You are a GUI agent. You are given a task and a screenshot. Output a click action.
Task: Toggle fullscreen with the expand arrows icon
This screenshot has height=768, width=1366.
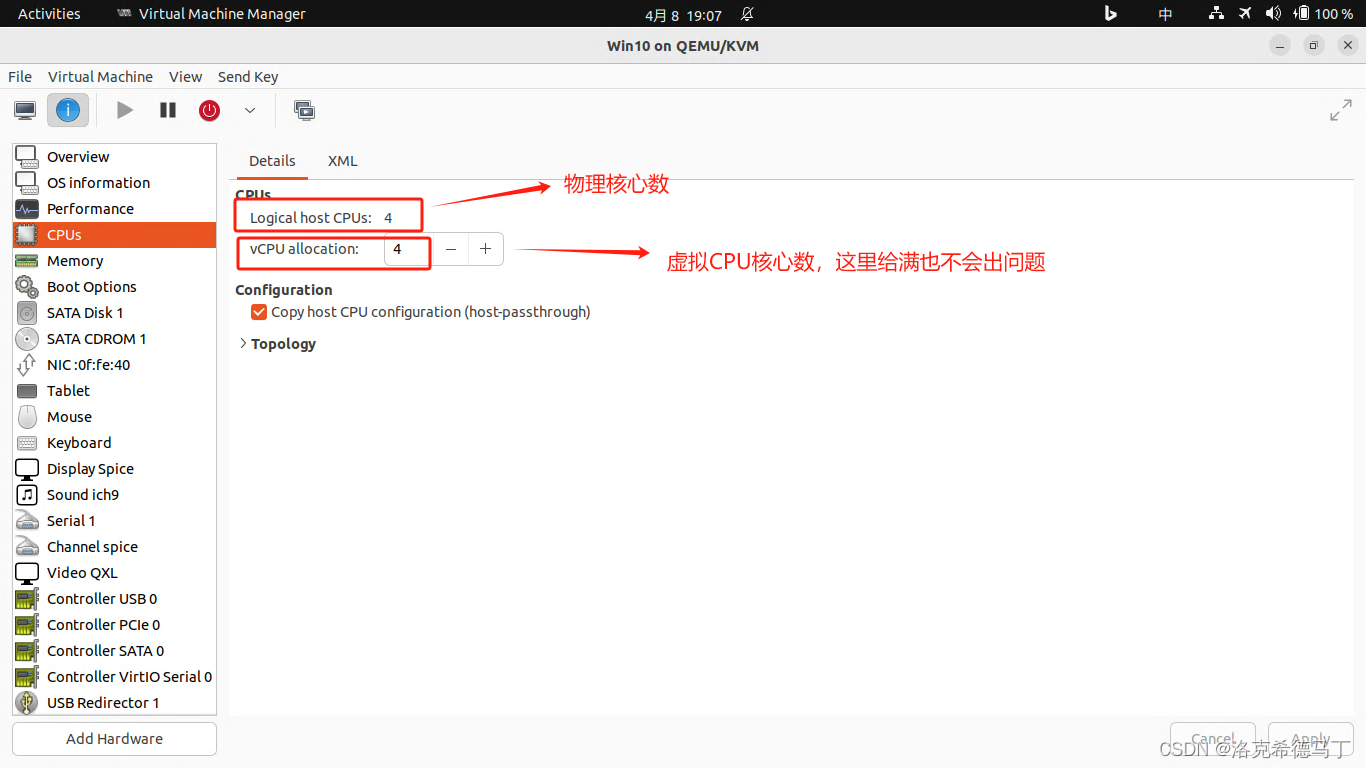[1341, 110]
